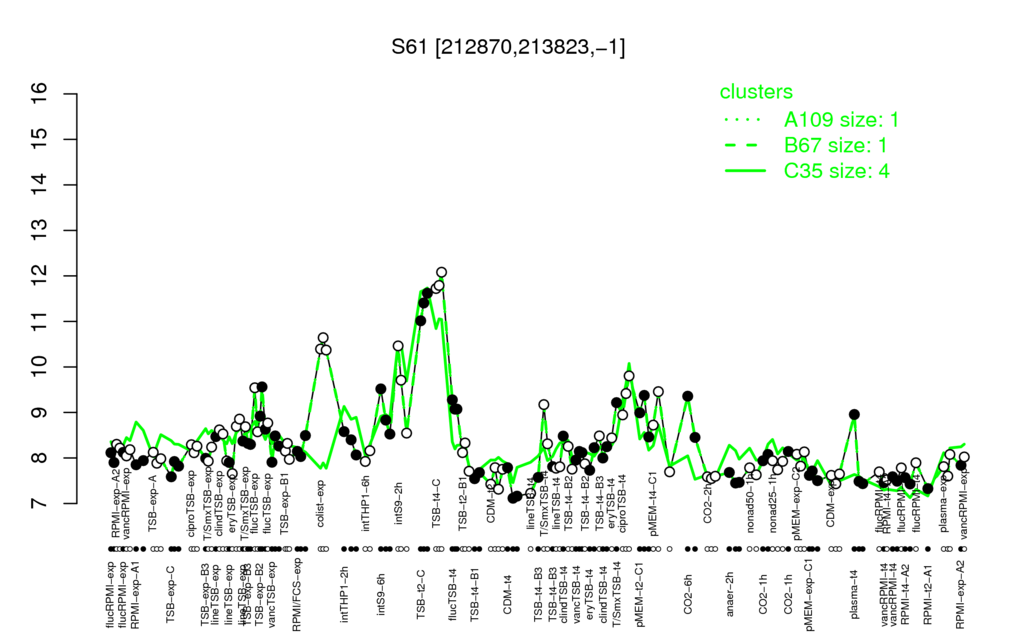Click the filled data point above CO2-6h peak

[x=687, y=396]
